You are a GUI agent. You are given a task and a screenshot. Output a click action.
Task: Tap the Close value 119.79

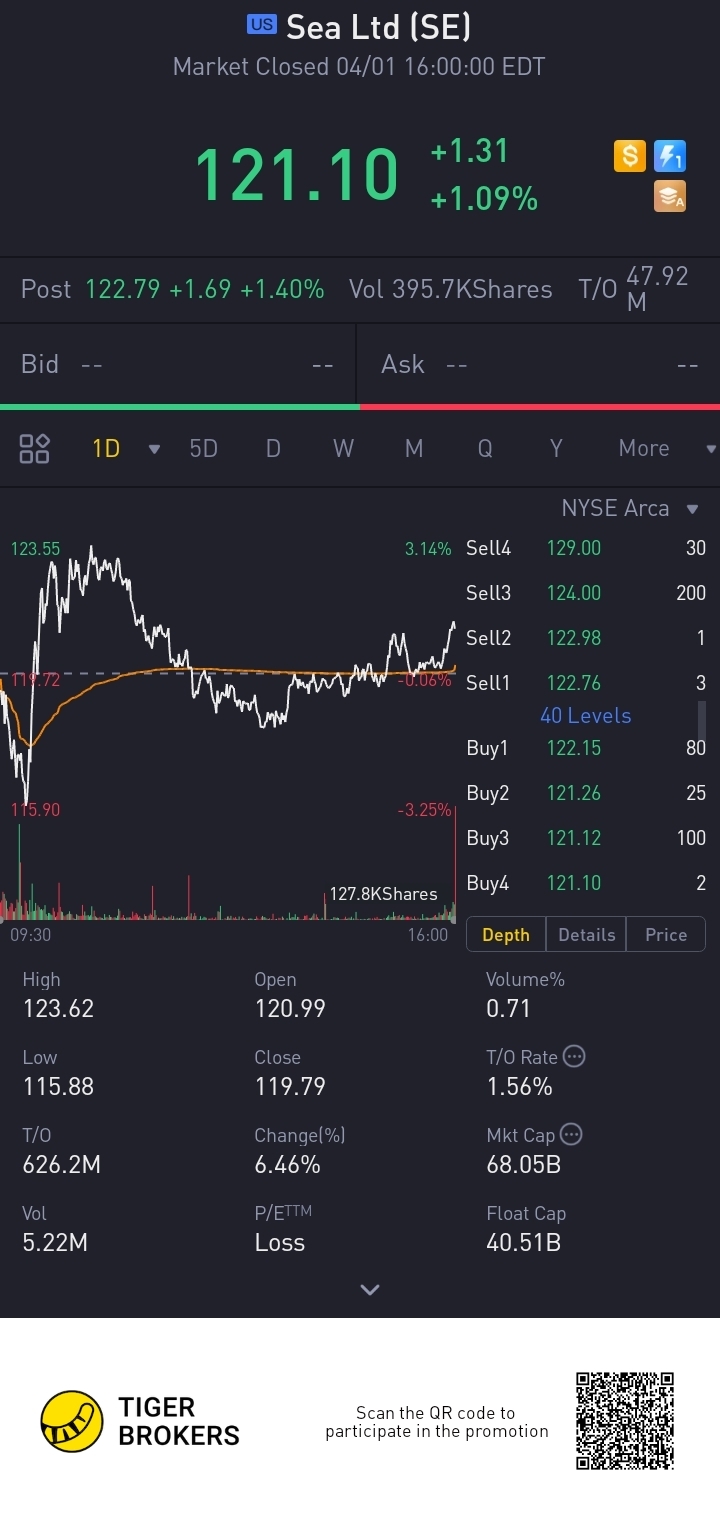pos(290,1086)
